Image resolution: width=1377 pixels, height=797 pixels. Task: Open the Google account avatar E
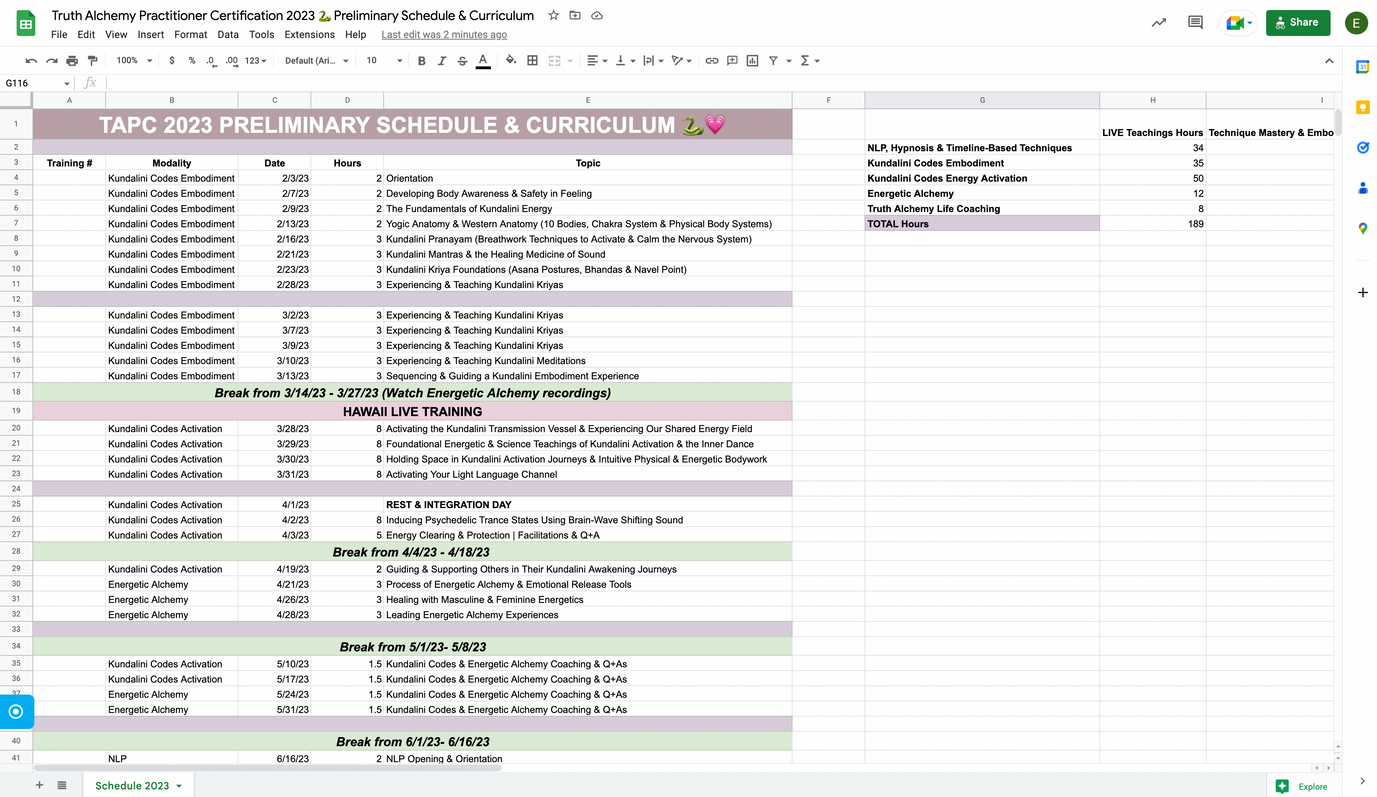pyautogui.click(x=1356, y=23)
